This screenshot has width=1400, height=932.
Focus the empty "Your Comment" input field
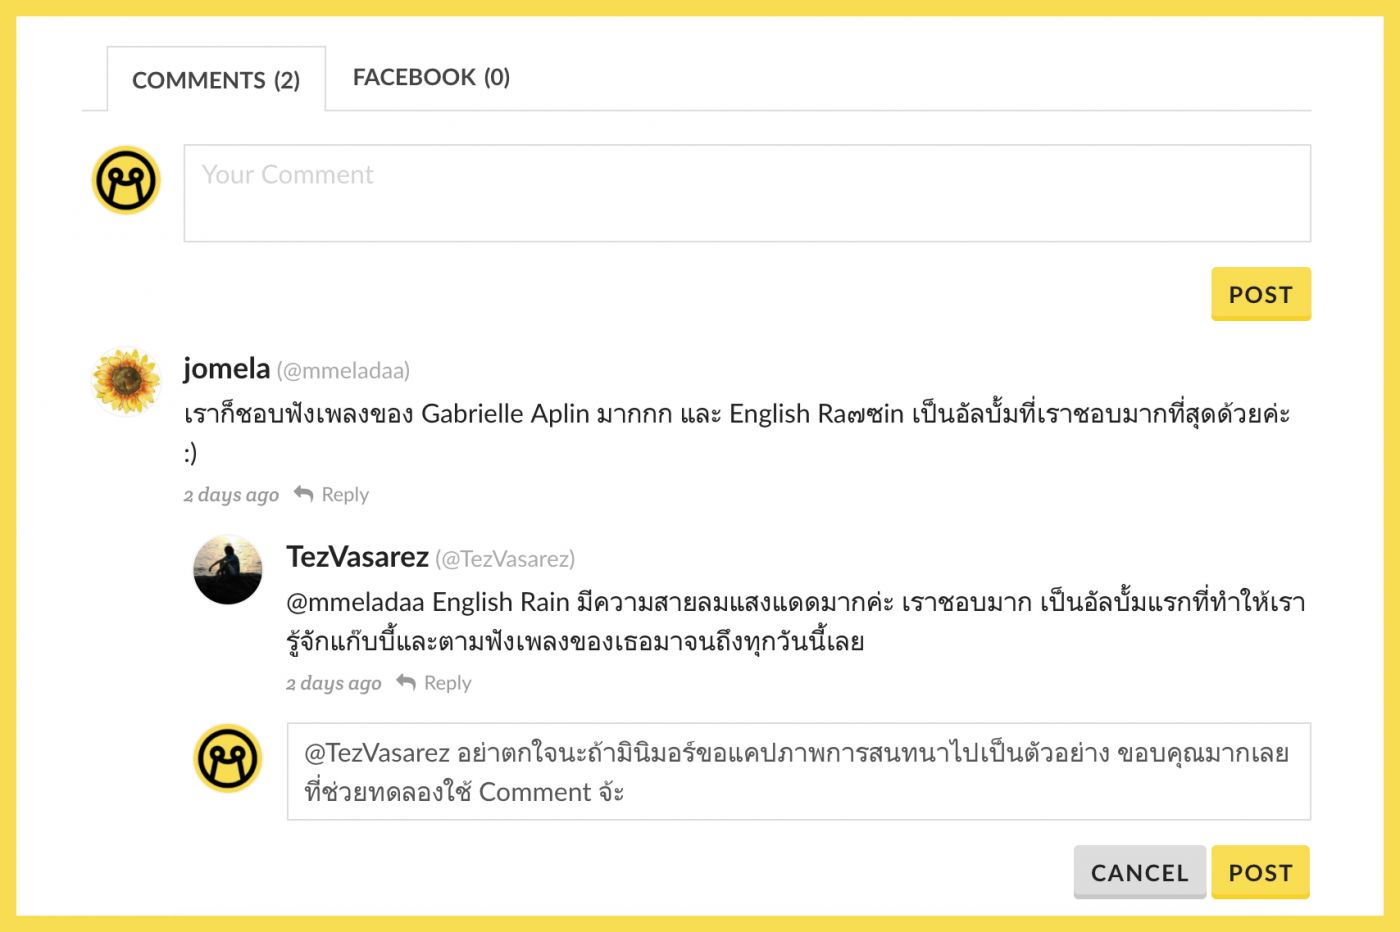pos(746,193)
